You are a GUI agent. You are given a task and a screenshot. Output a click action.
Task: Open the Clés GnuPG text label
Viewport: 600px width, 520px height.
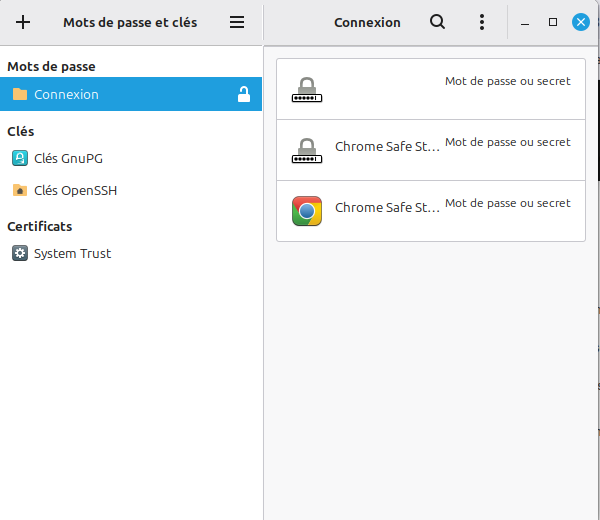click(x=68, y=158)
